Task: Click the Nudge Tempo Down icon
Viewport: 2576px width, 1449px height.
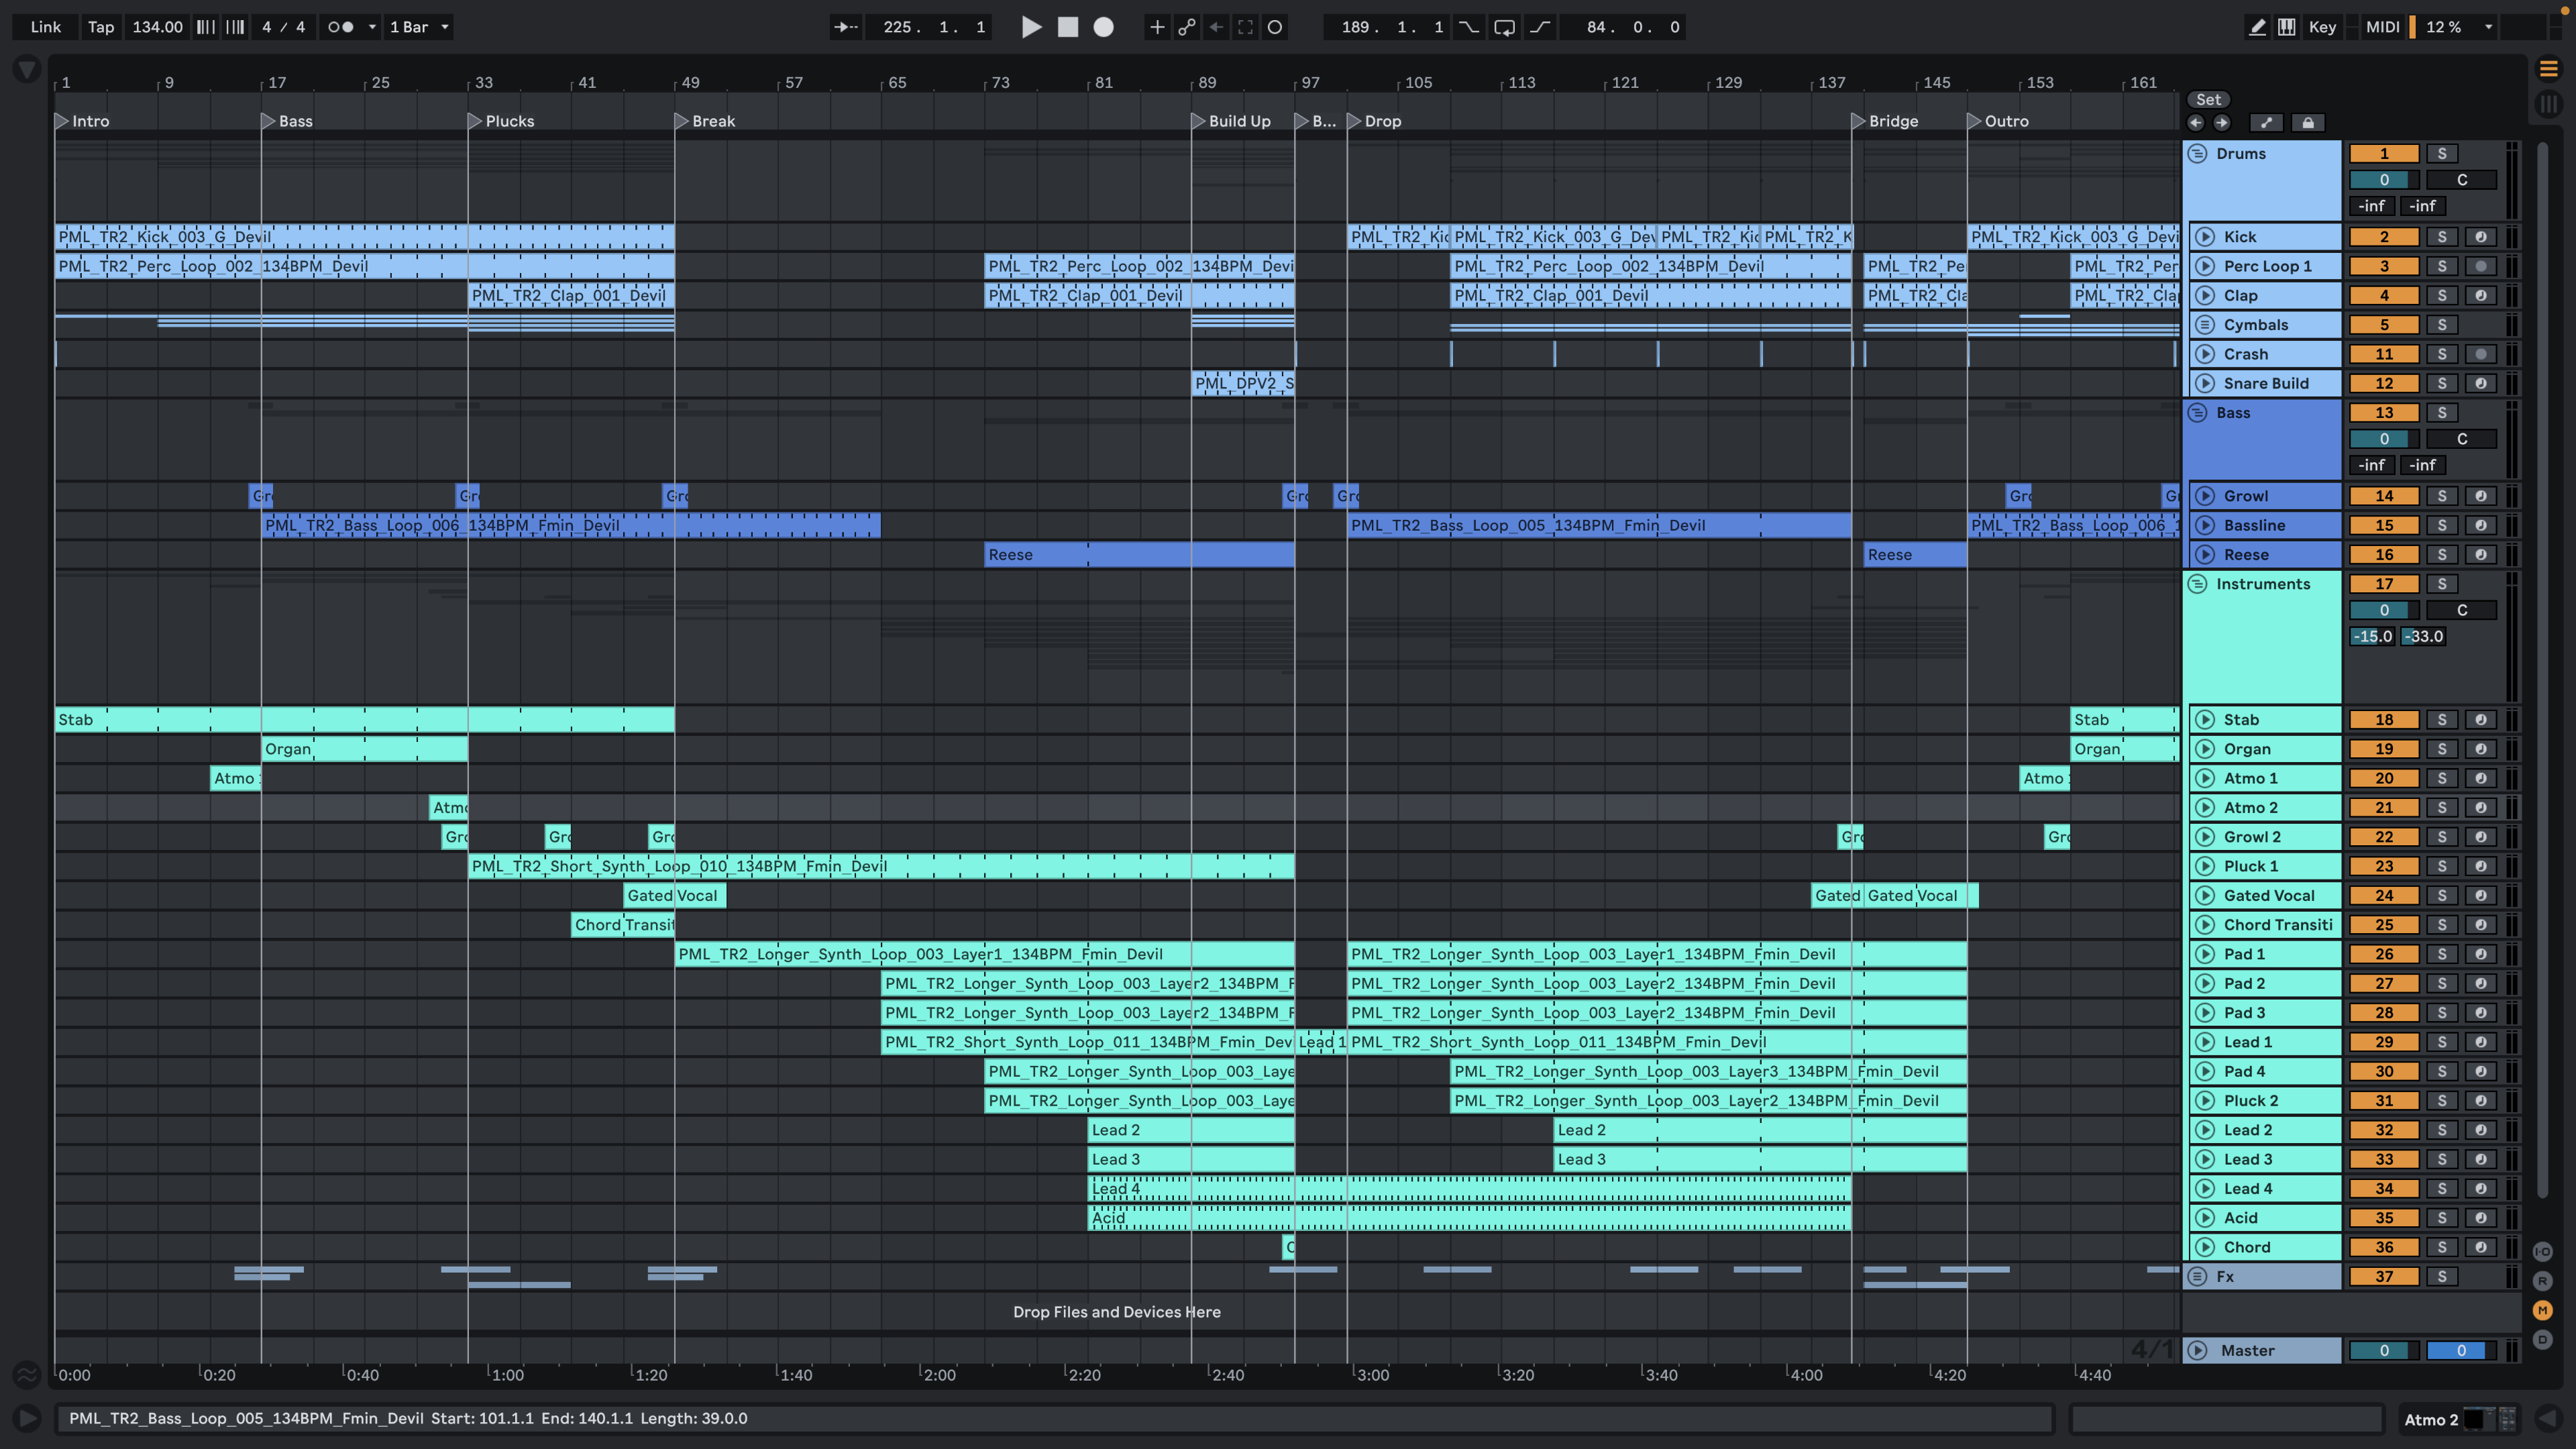Action: [205, 27]
